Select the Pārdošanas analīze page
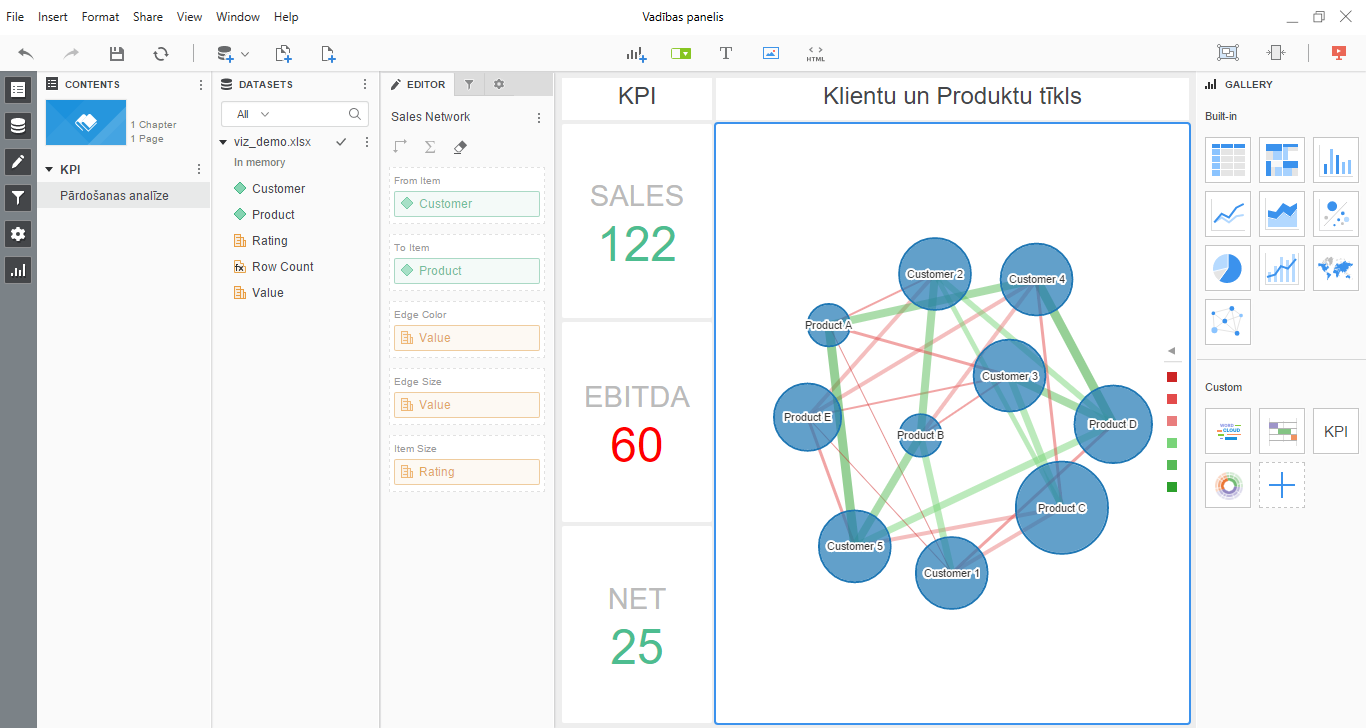This screenshot has height=728, width=1366. click(114, 196)
